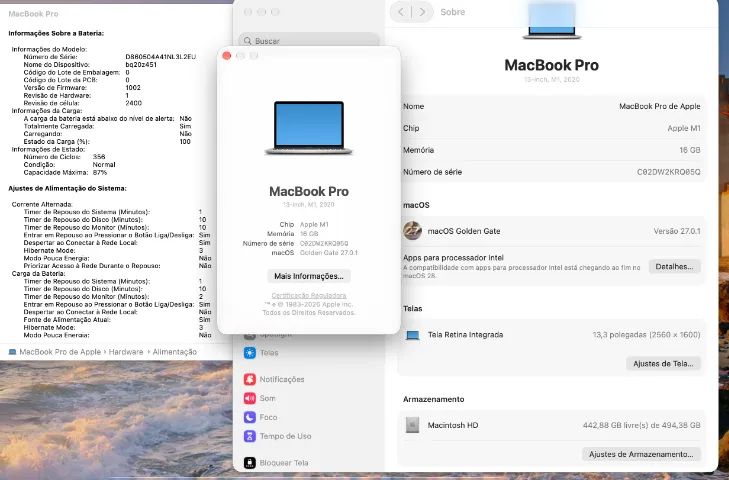Open Tempo de Uso hourglass icon
Screen dimensions: 729x480
tap(250, 436)
